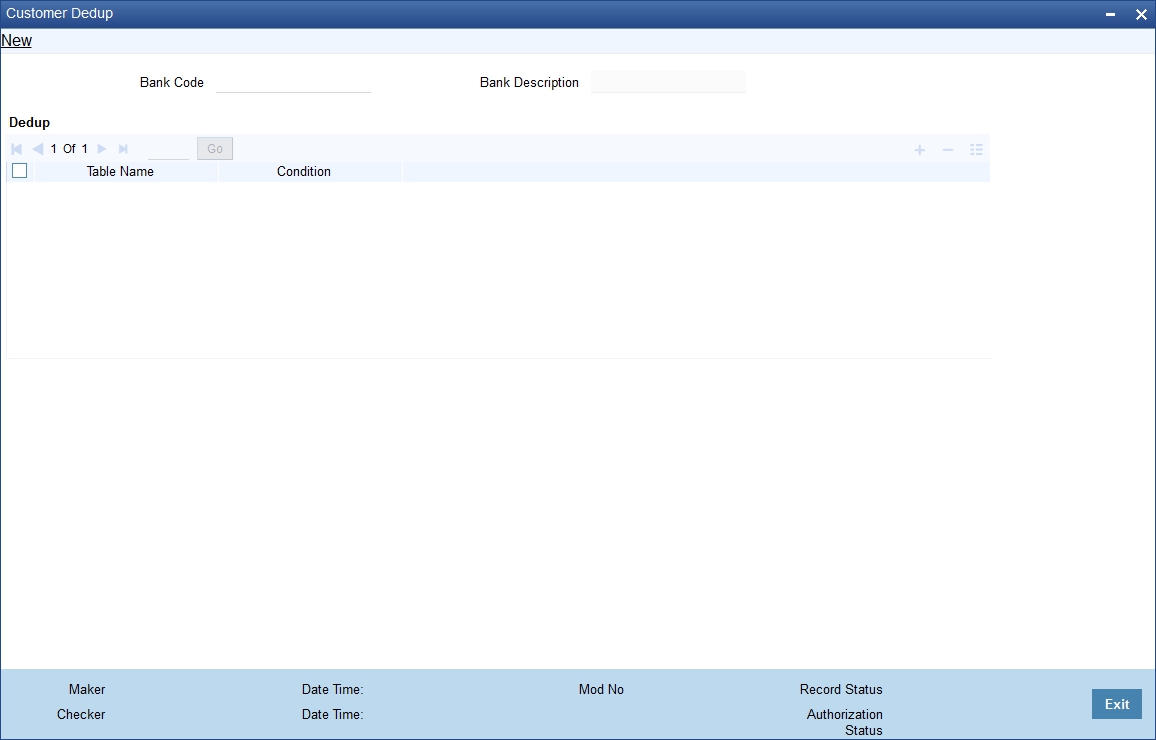Focus the Bank Code input field
1156x740 pixels.
[x=293, y=82]
